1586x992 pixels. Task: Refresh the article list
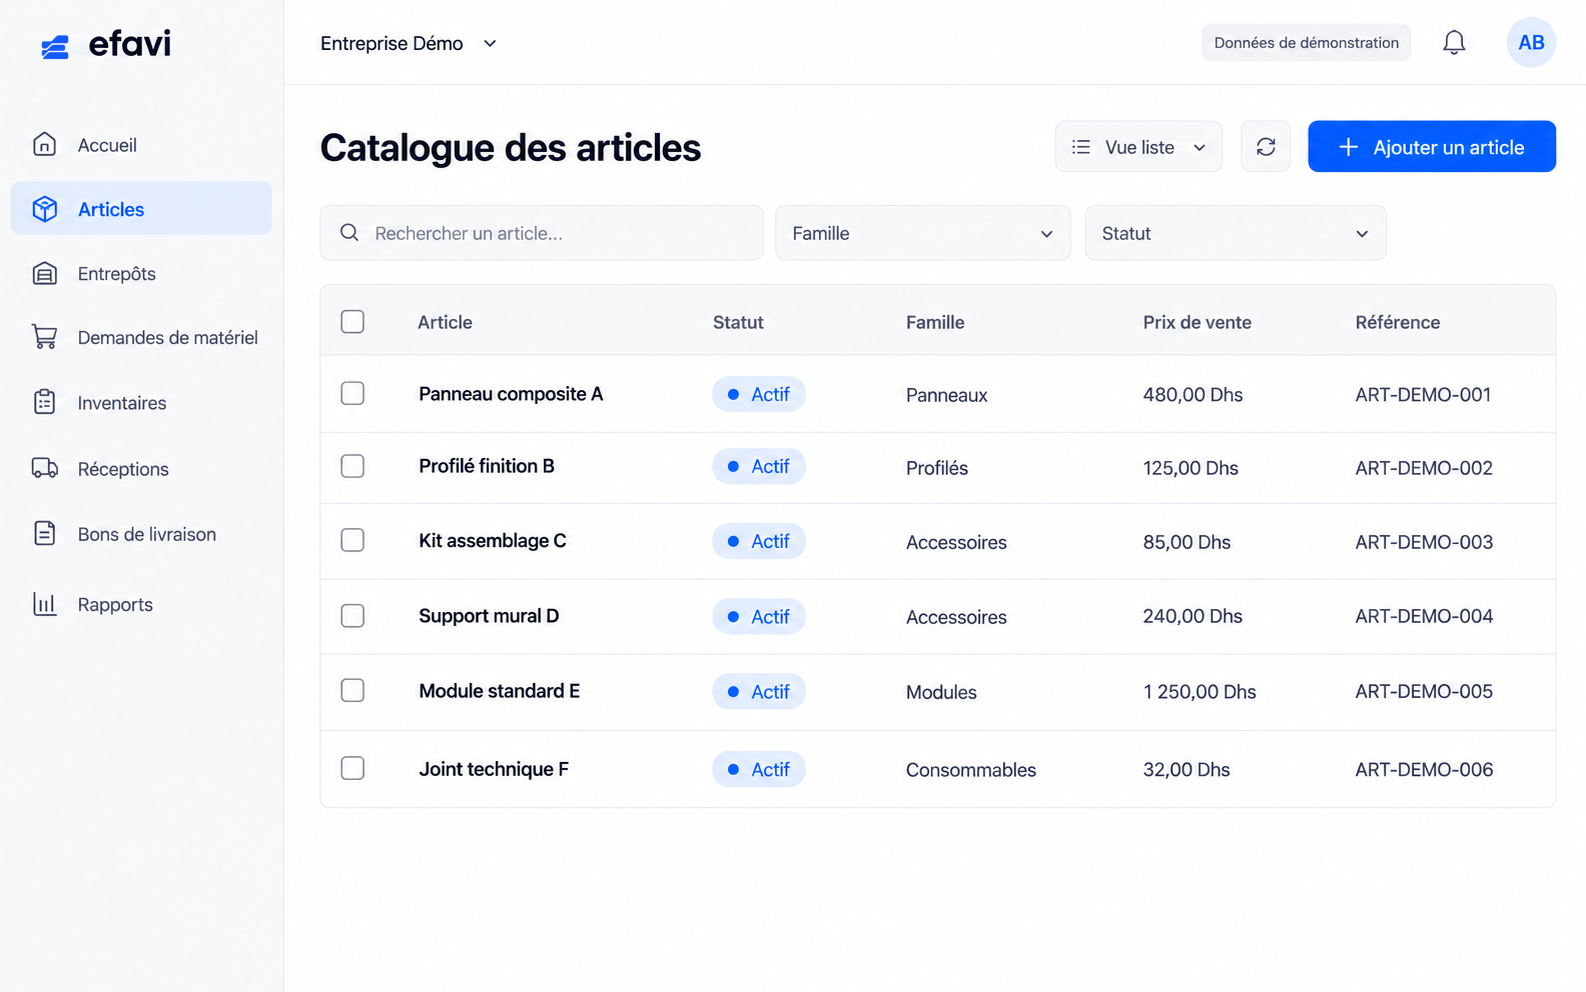(1266, 146)
